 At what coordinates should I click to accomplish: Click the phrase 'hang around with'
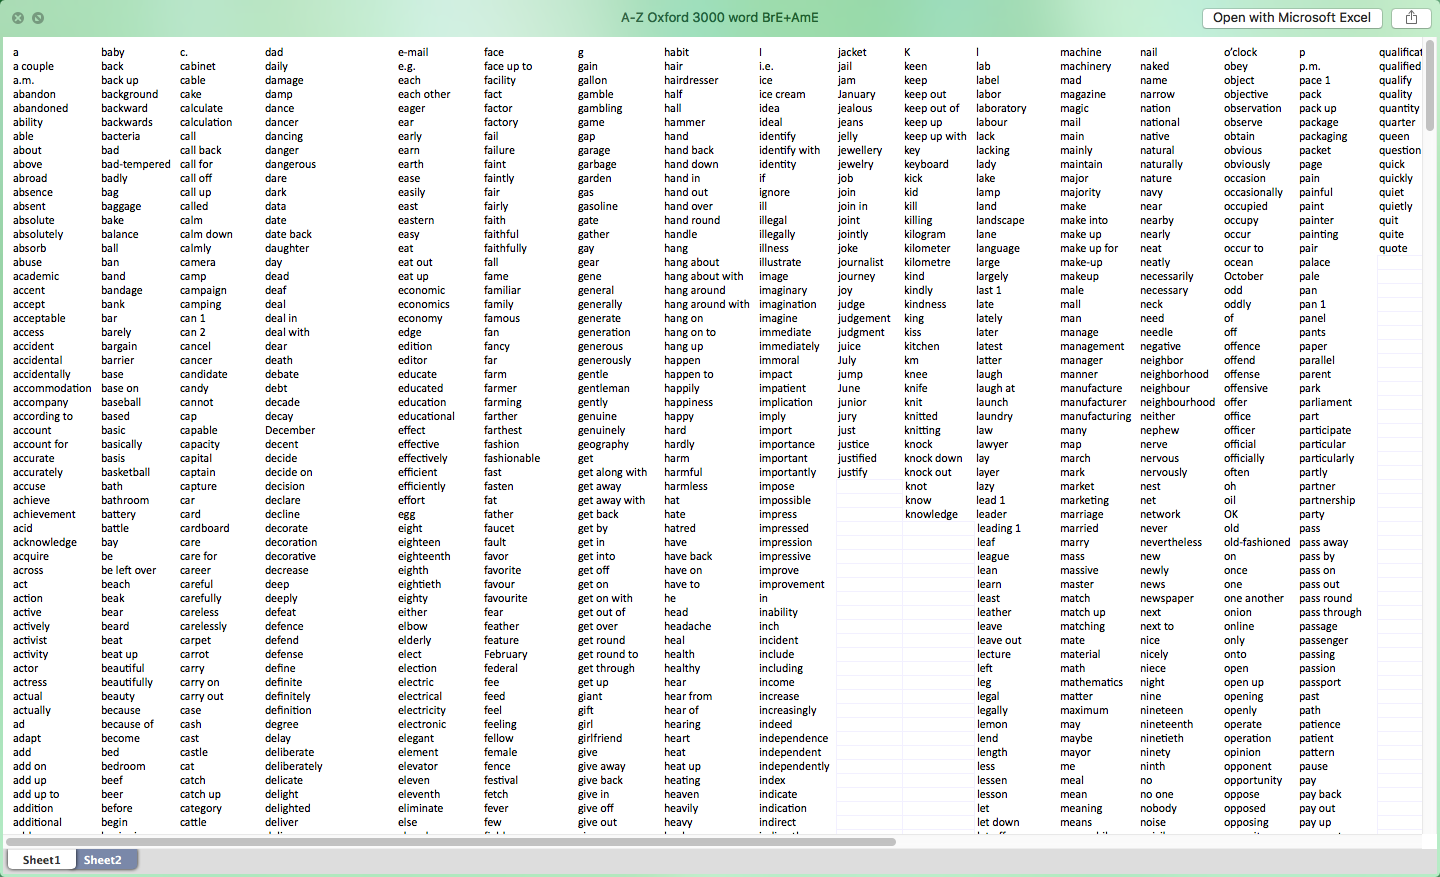point(706,304)
